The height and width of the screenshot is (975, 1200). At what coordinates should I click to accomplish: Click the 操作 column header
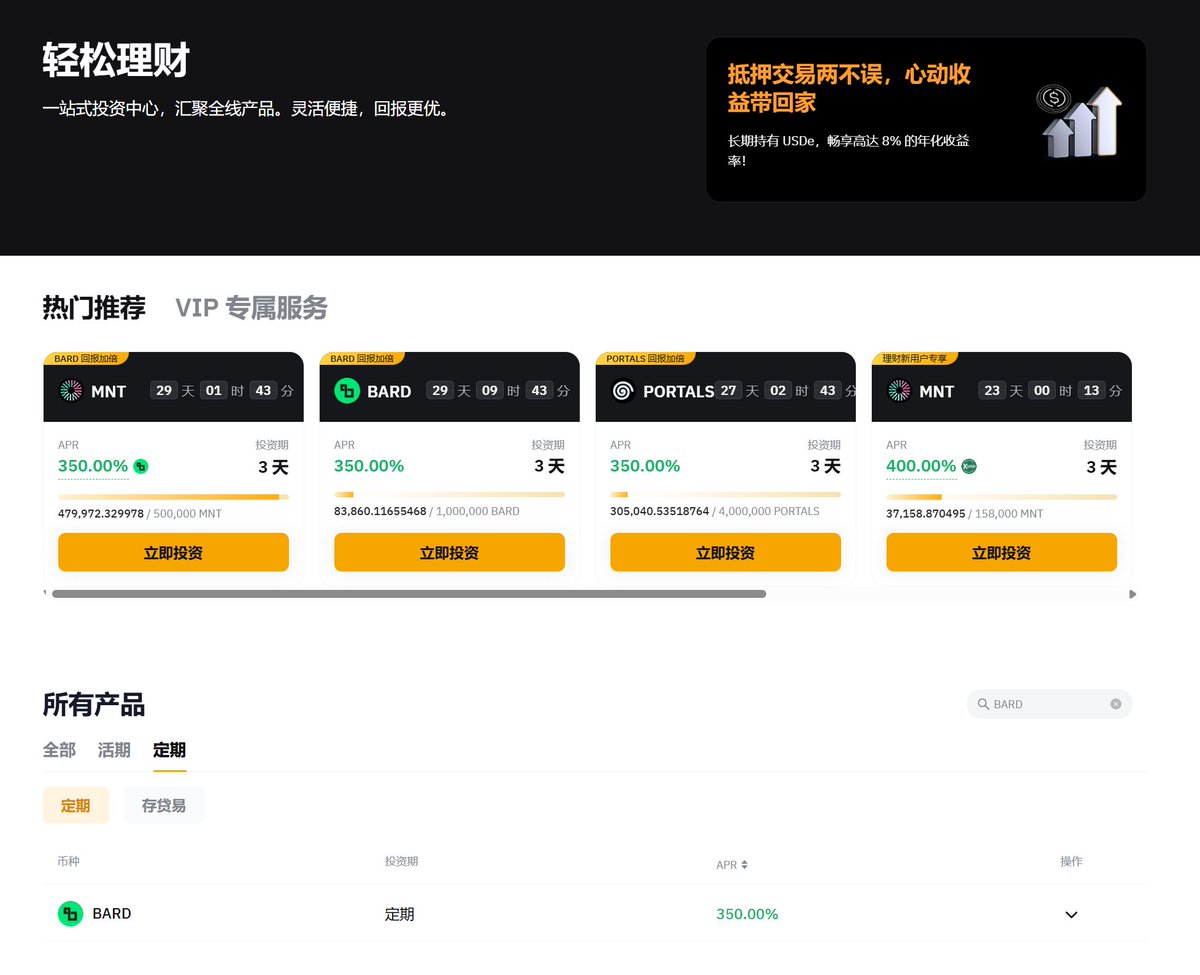point(1071,861)
